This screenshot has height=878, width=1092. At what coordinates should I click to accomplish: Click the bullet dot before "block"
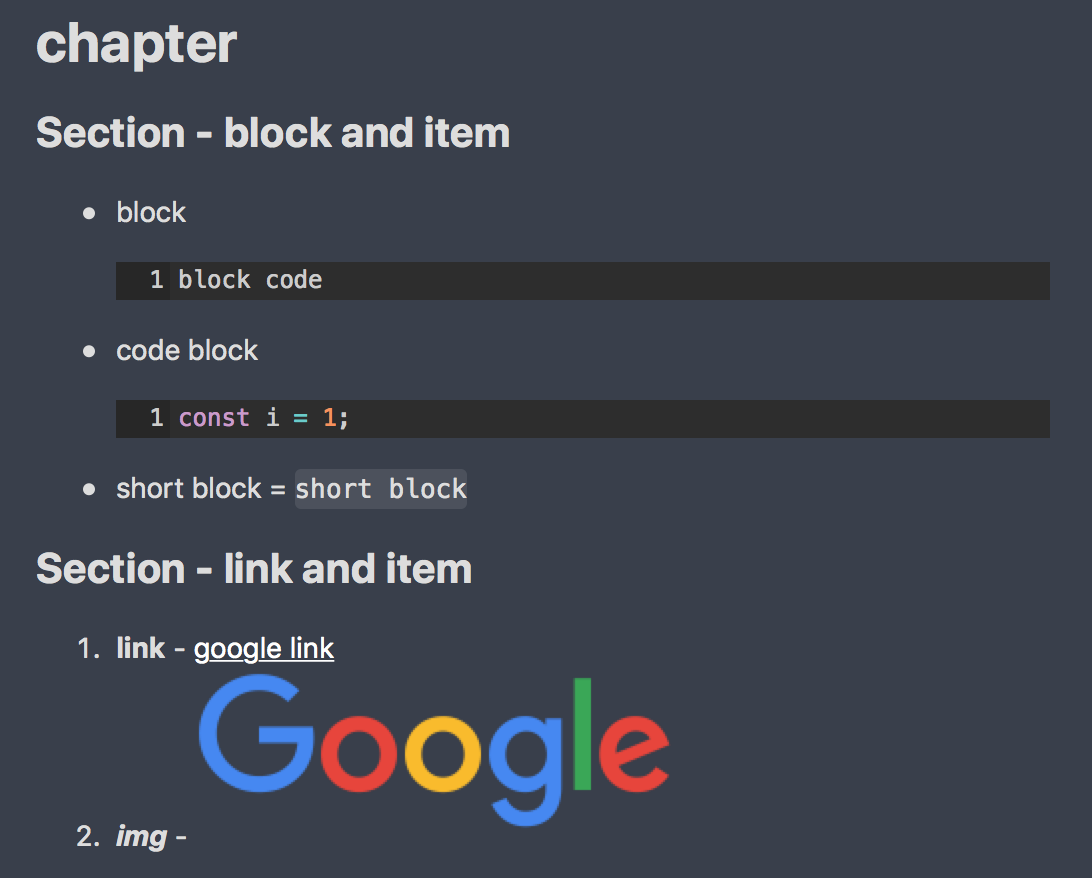pos(90,213)
